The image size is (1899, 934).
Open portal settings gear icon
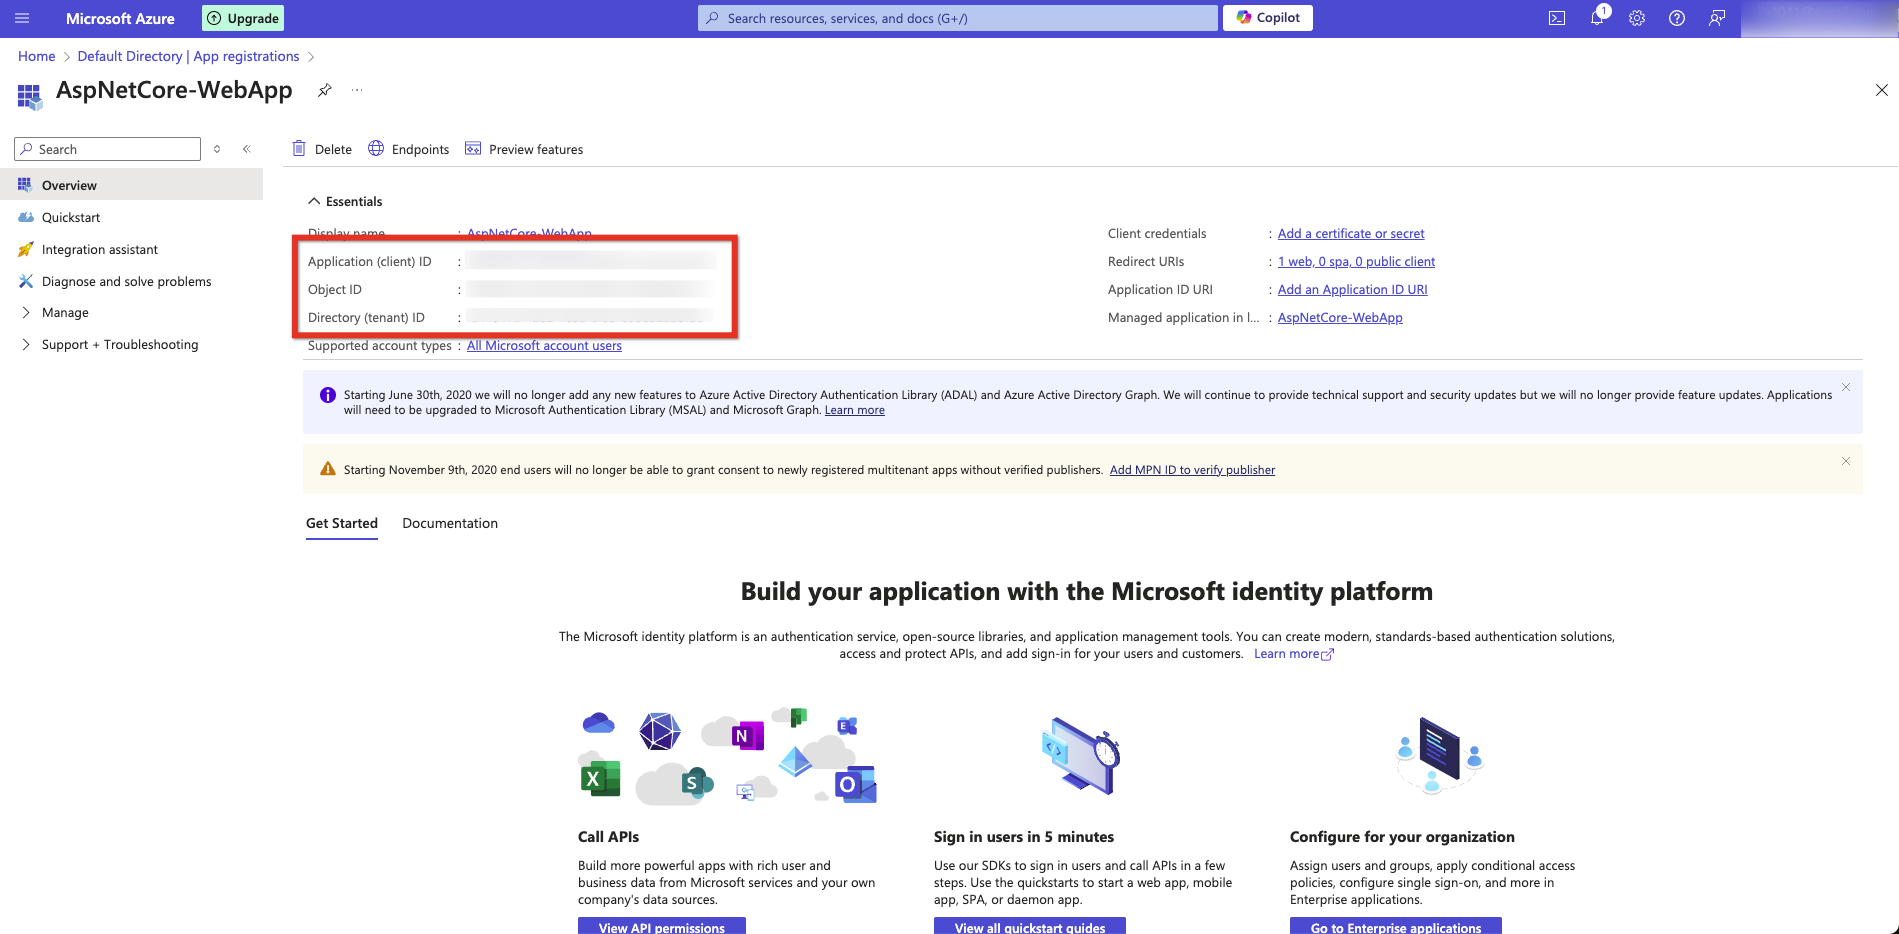point(1637,18)
